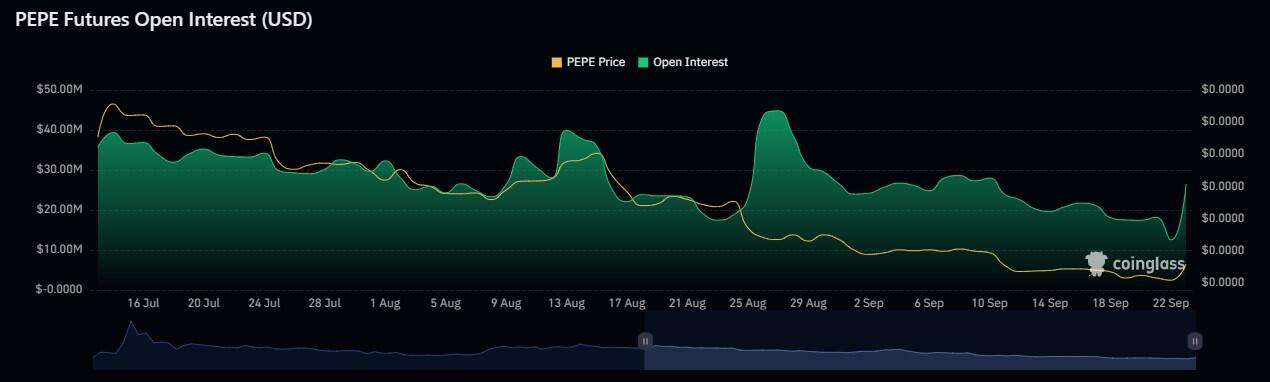Click the PEPE Futures Open Interest title
Image resolution: width=1270 pixels, height=382 pixels.
[x=164, y=20]
